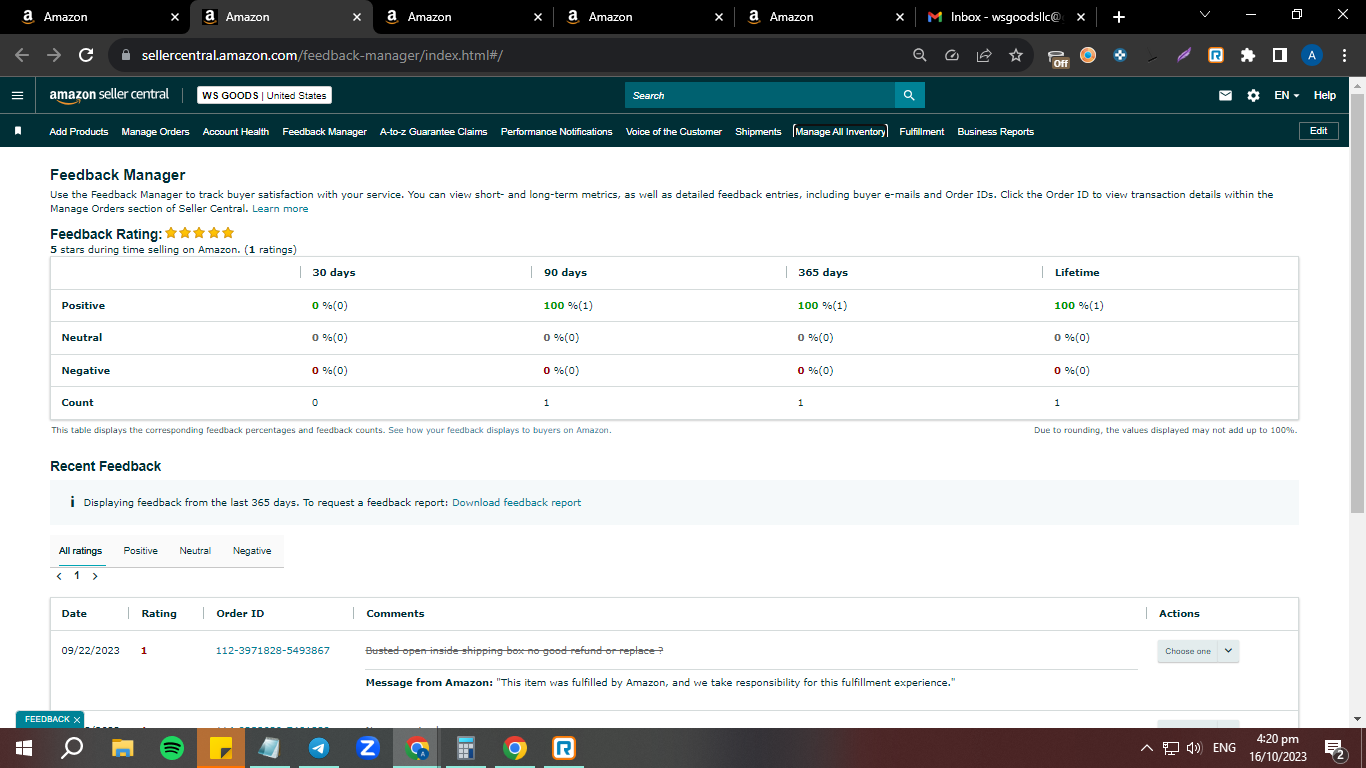Viewport: 1366px width, 768px height.
Task: Click the volume speaker tray icon
Action: click(1194, 748)
